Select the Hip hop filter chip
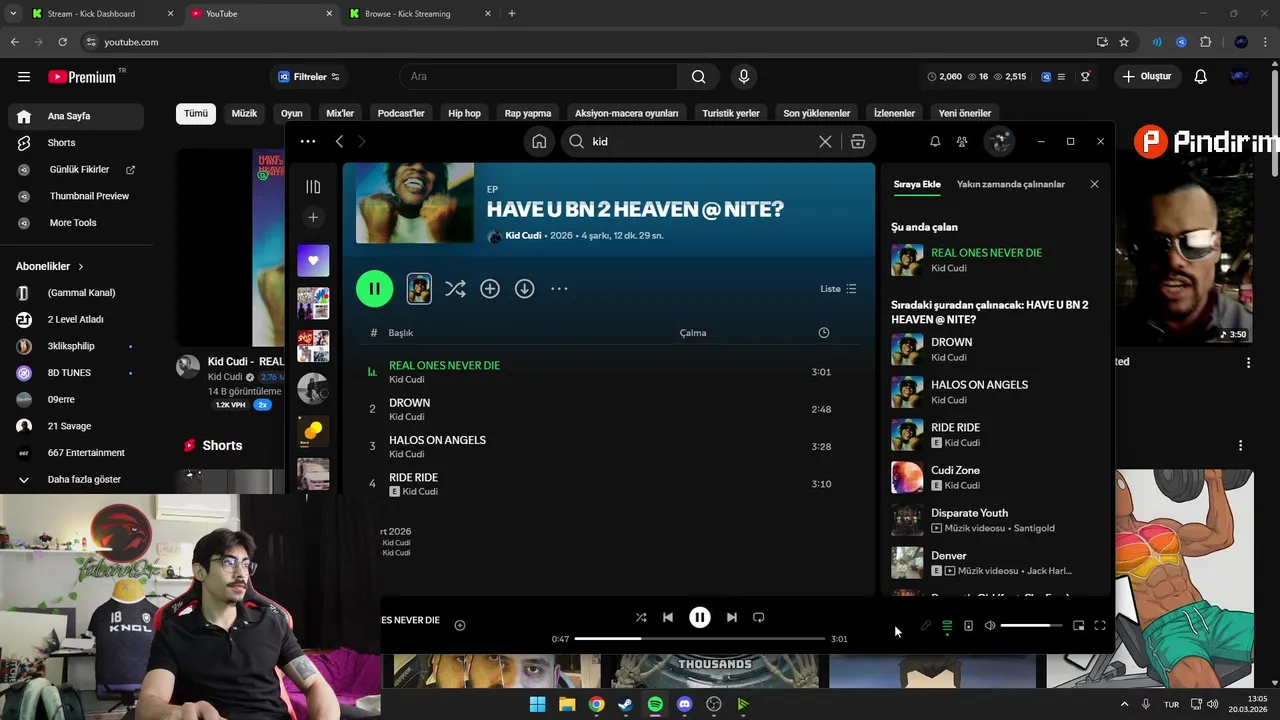This screenshot has width=1280, height=720. pos(464,113)
